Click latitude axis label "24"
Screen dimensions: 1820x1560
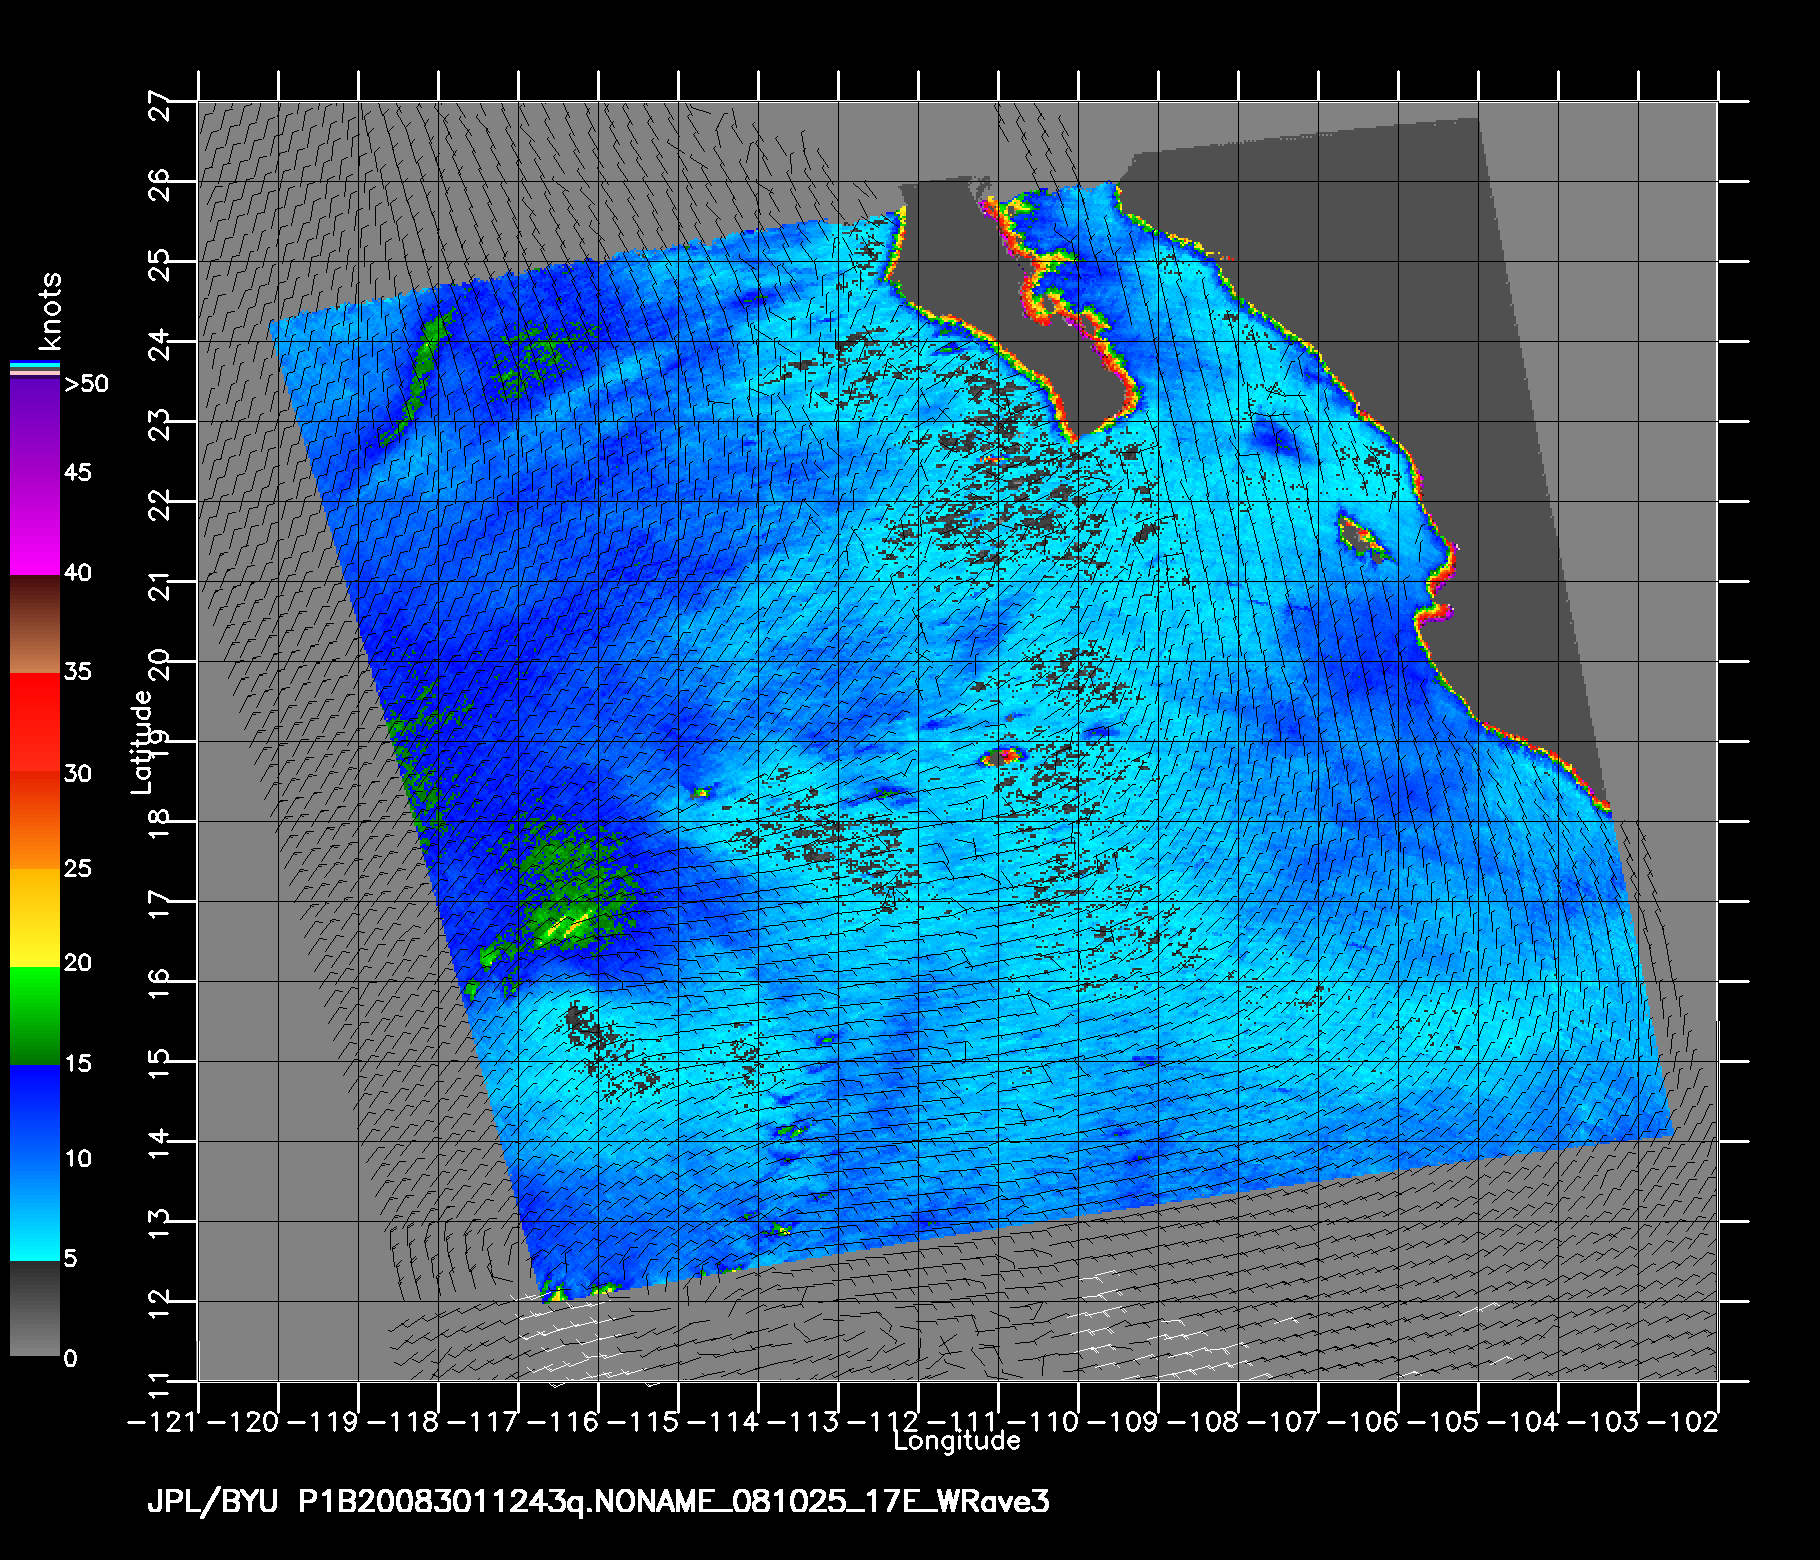coord(159,346)
